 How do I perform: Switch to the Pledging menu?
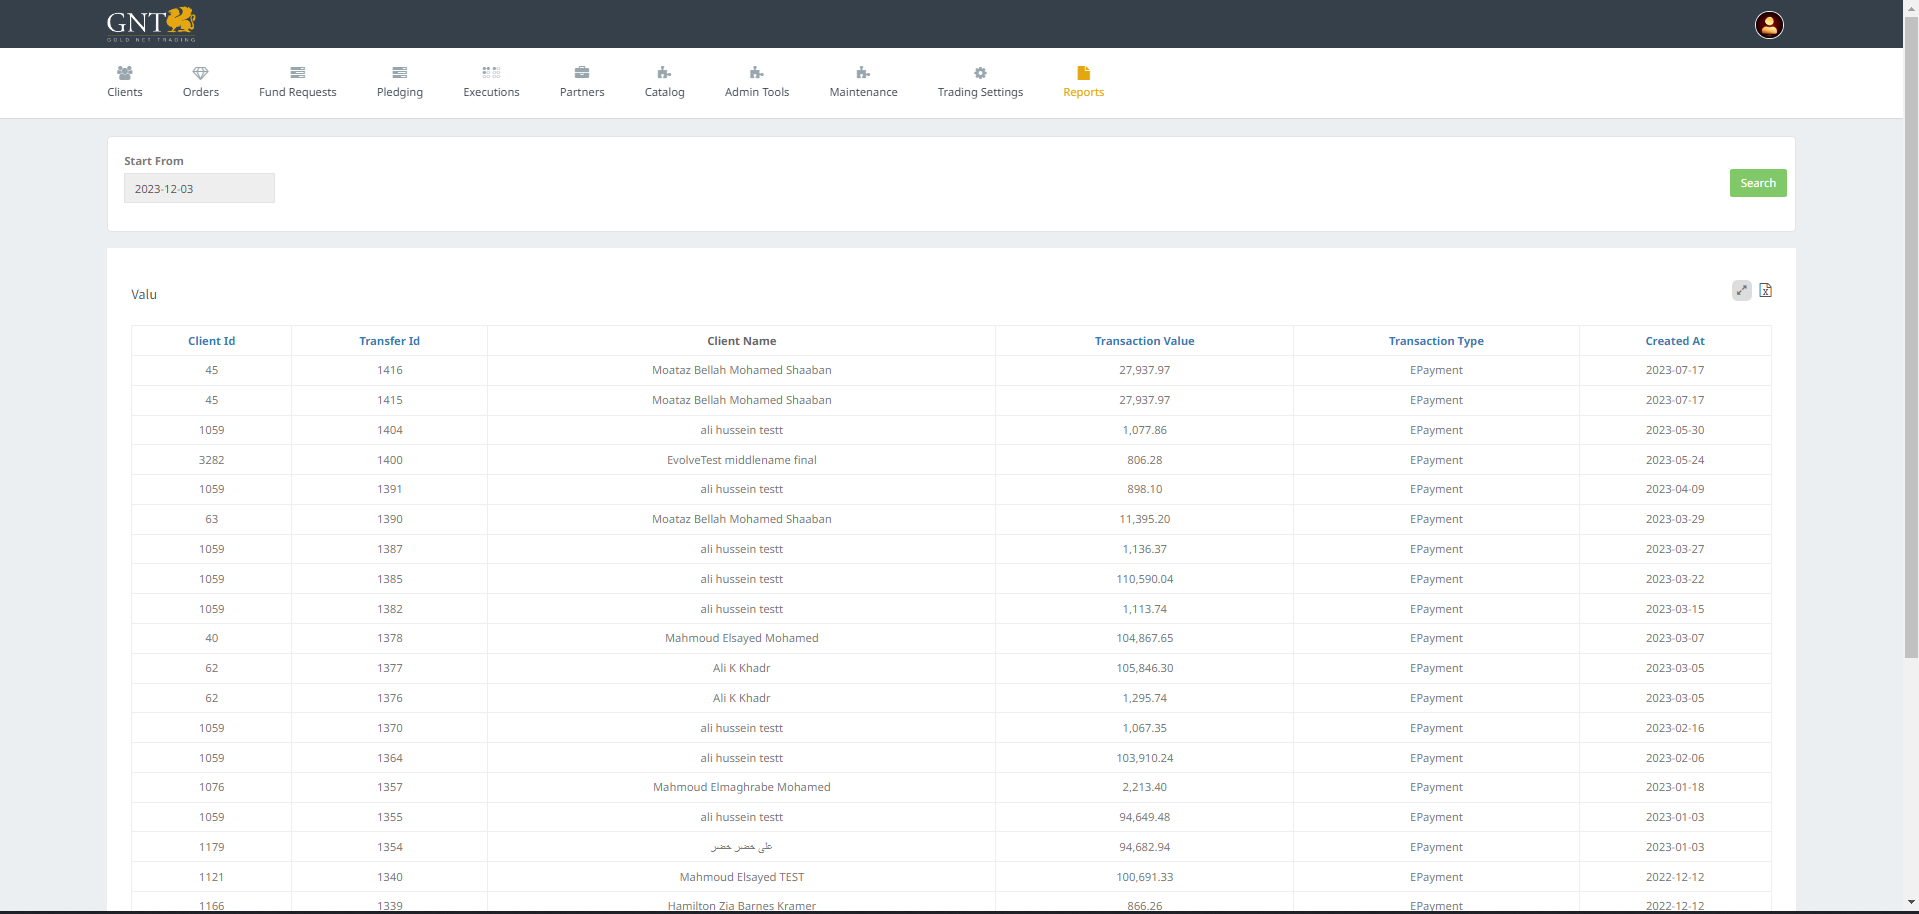[x=400, y=82]
